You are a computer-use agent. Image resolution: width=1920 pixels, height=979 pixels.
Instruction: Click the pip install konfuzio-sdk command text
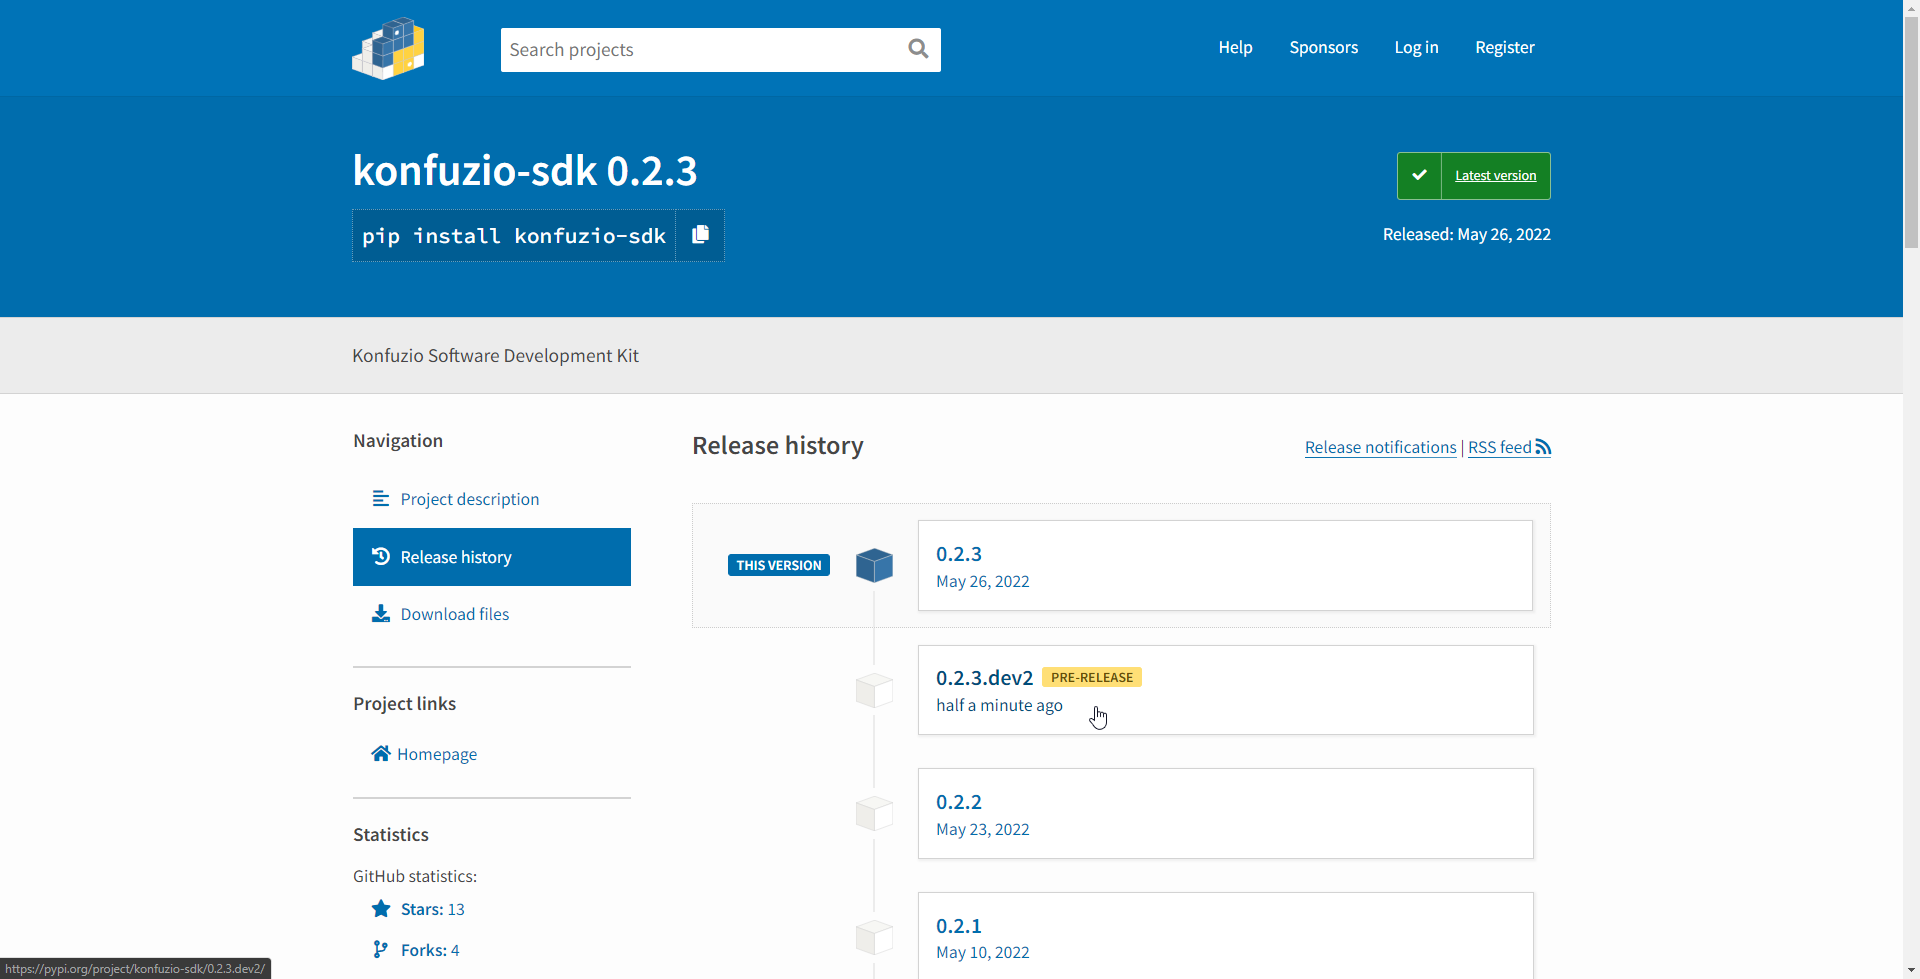[514, 236]
